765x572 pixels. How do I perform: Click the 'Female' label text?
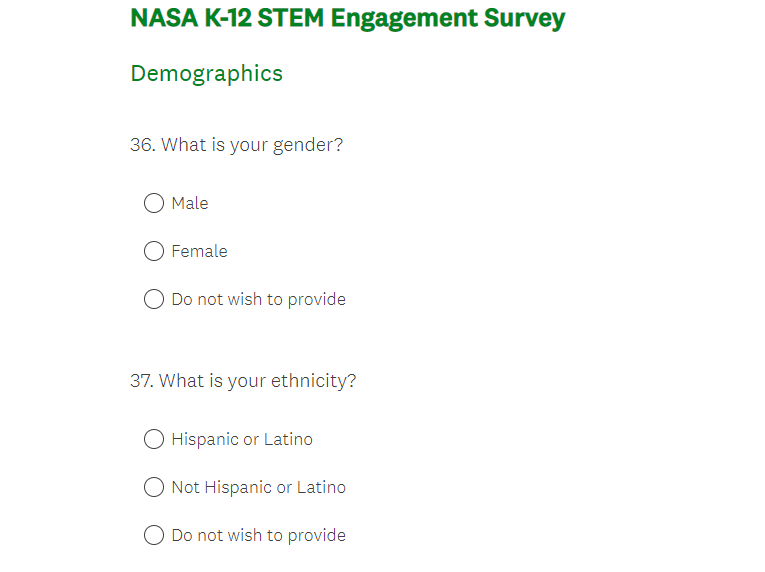[x=199, y=251]
